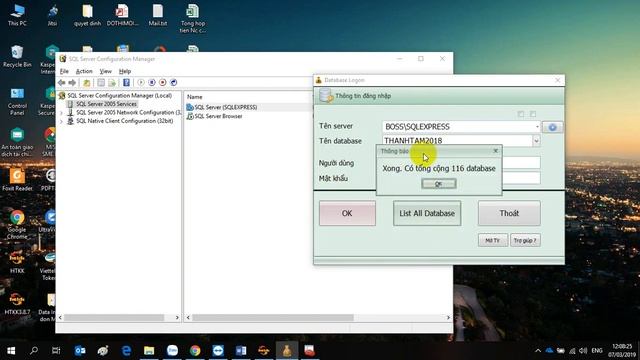640x360 pixels.
Task: Open TeamViewer from the taskbar
Action: point(218,351)
